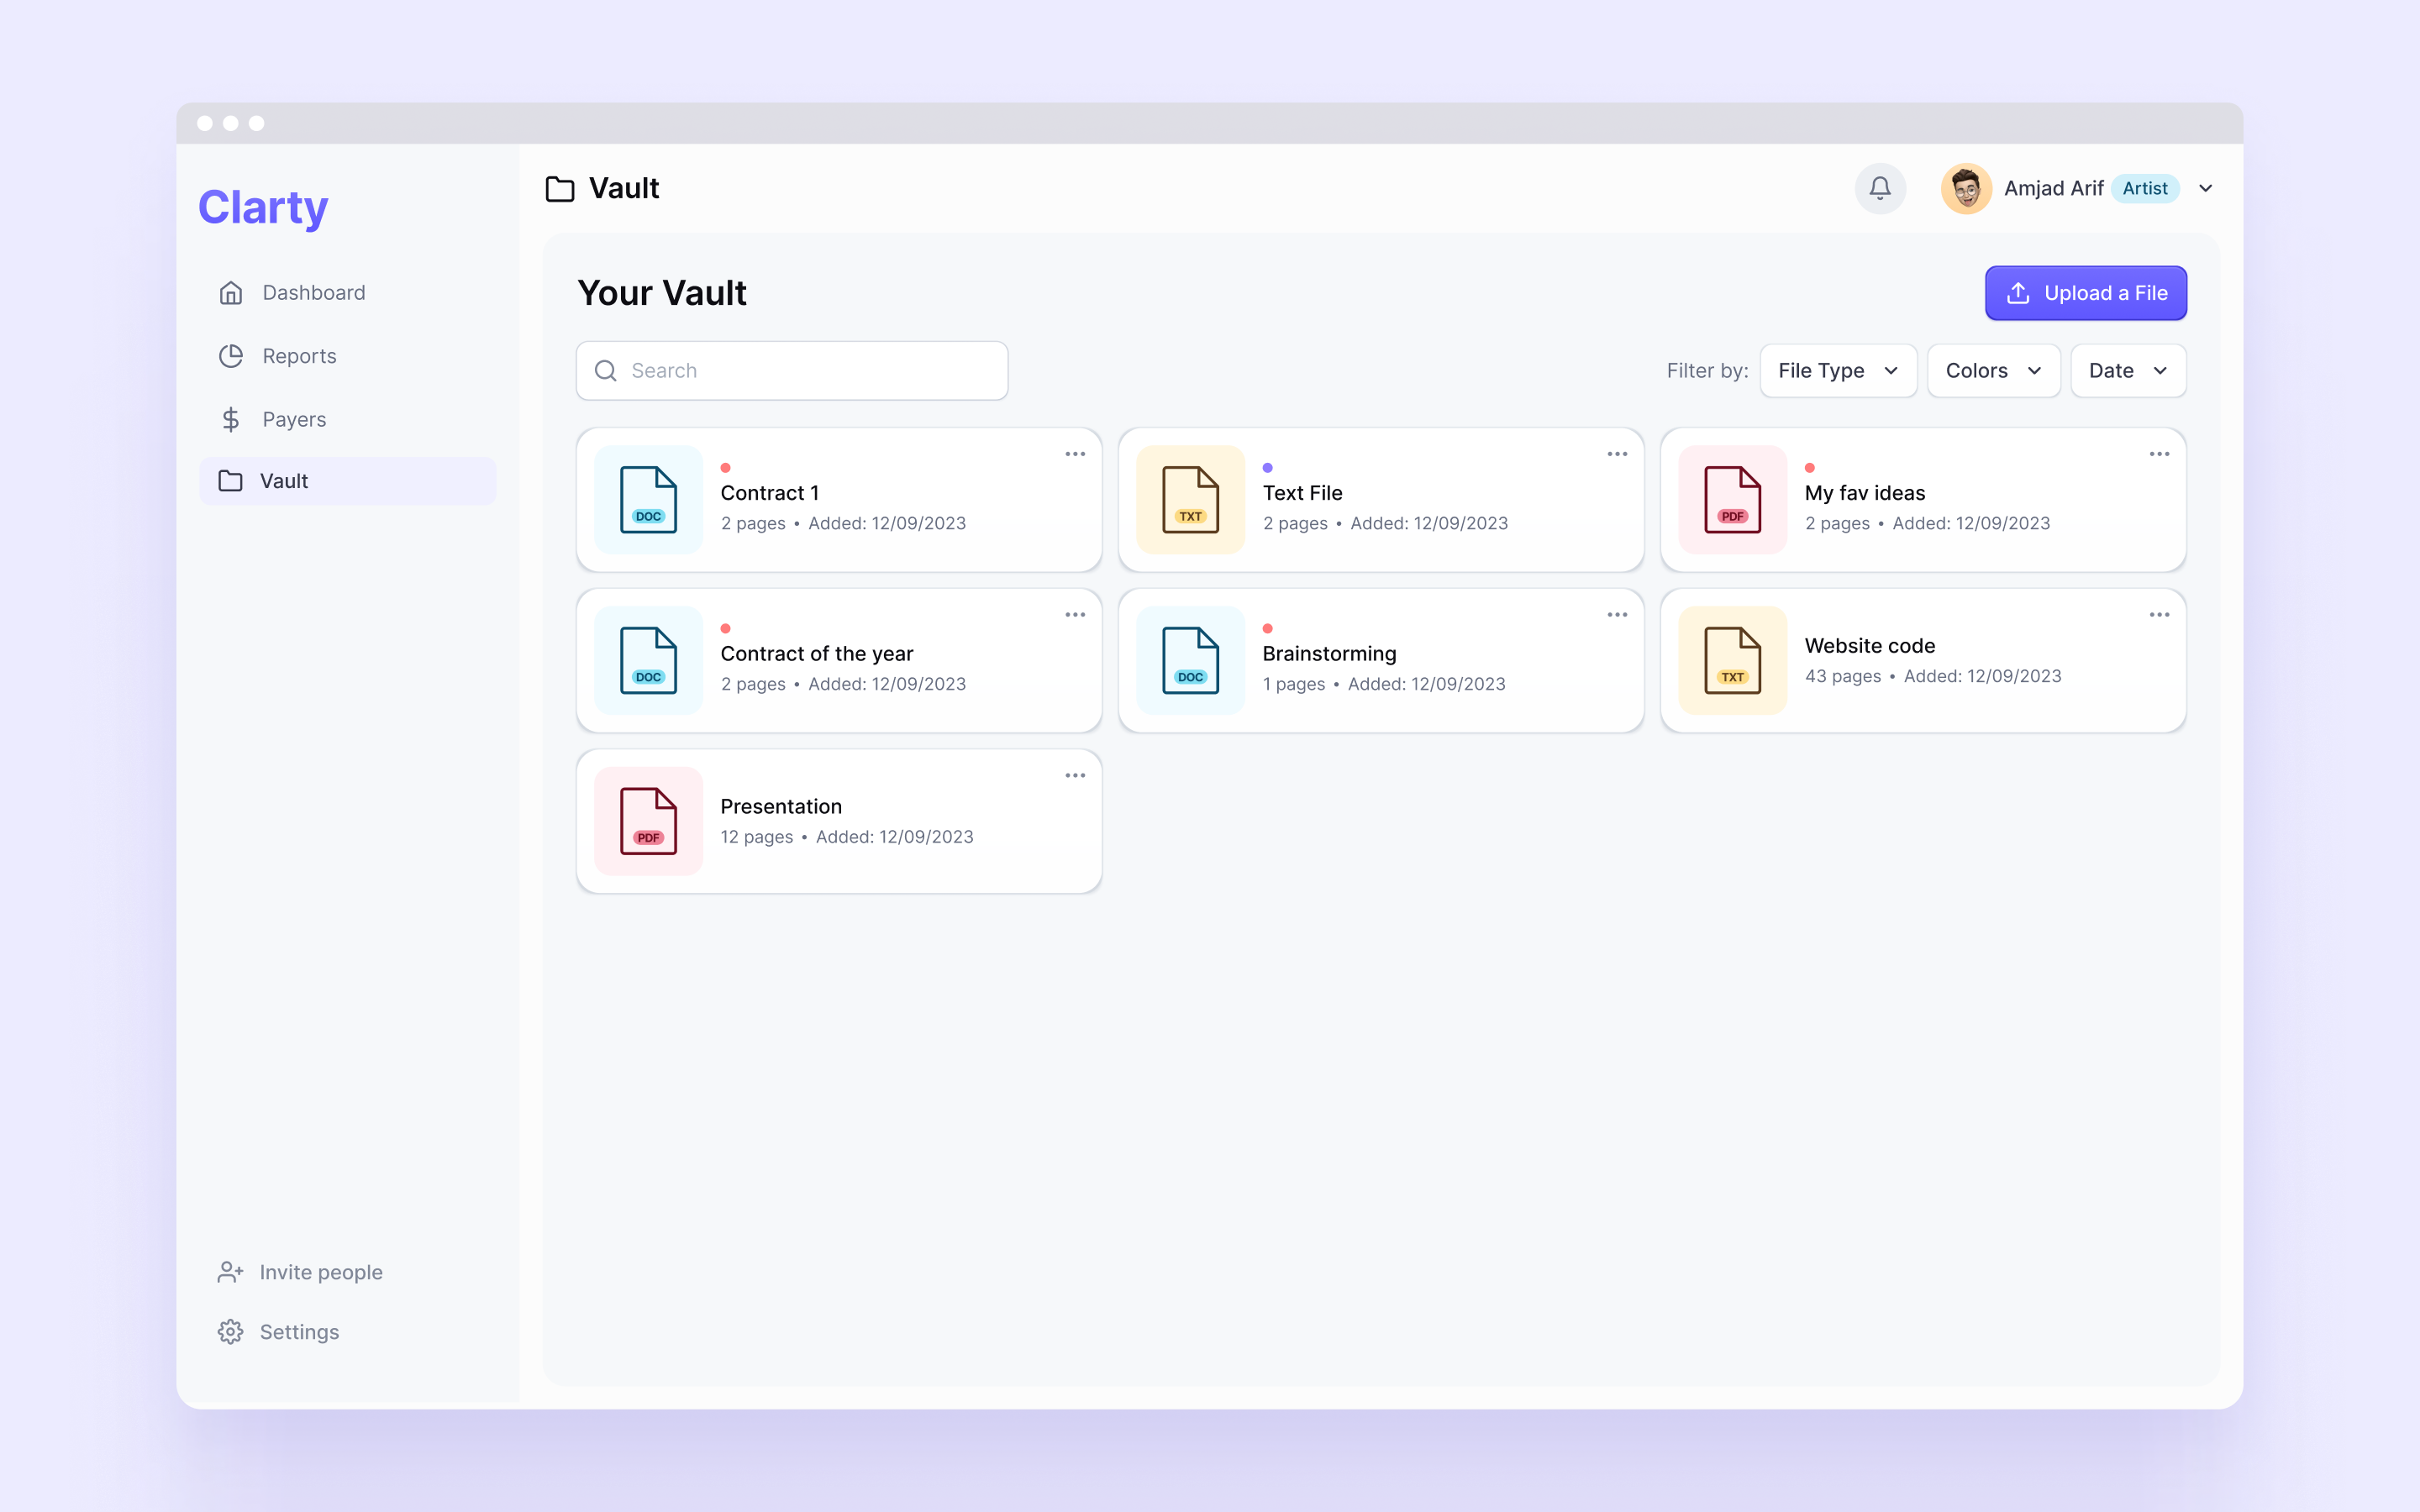Open the Date filter dropdown

point(2128,371)
